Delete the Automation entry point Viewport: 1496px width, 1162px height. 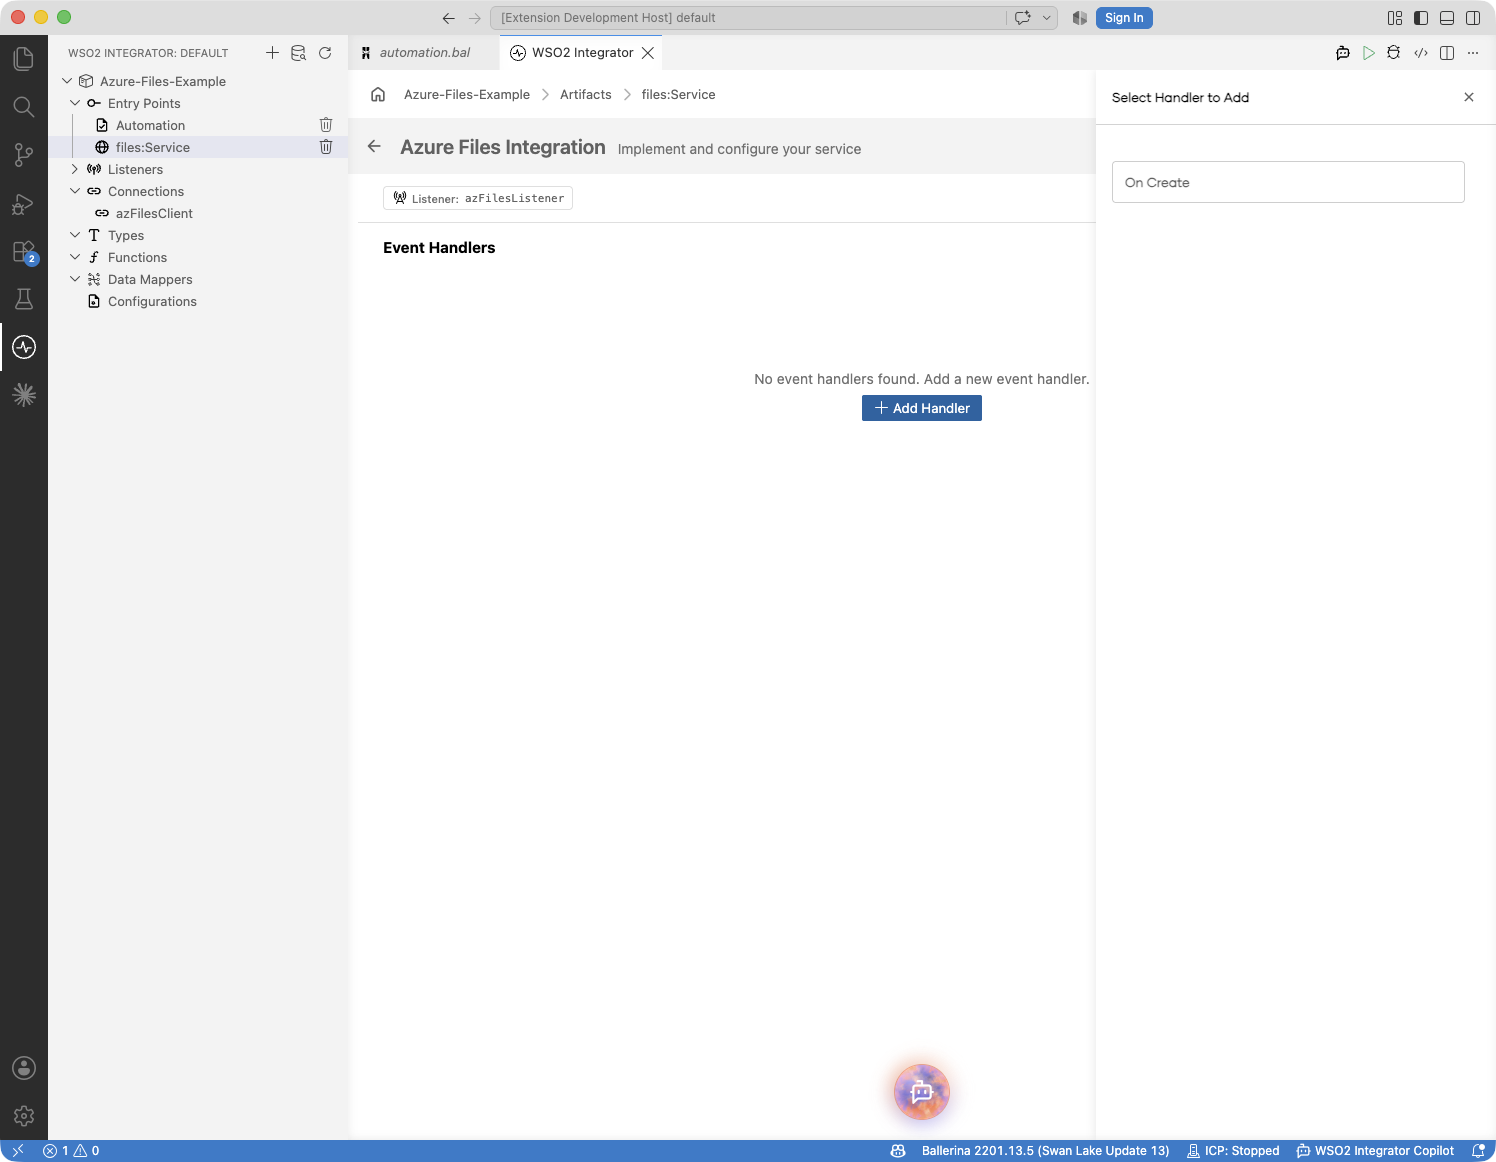pyautogui.click(x=326, y=125)
